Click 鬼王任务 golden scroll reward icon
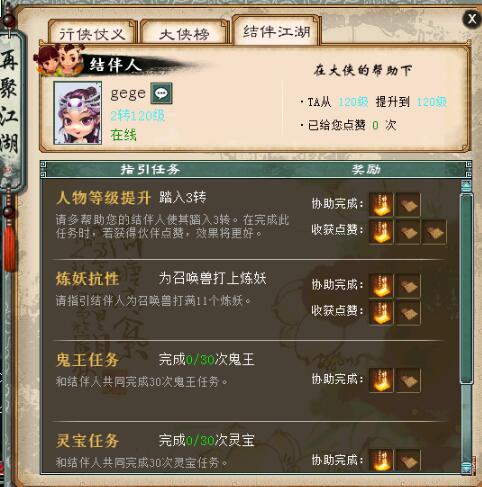Viewport: 482px width, 487px height. (381, 380)
